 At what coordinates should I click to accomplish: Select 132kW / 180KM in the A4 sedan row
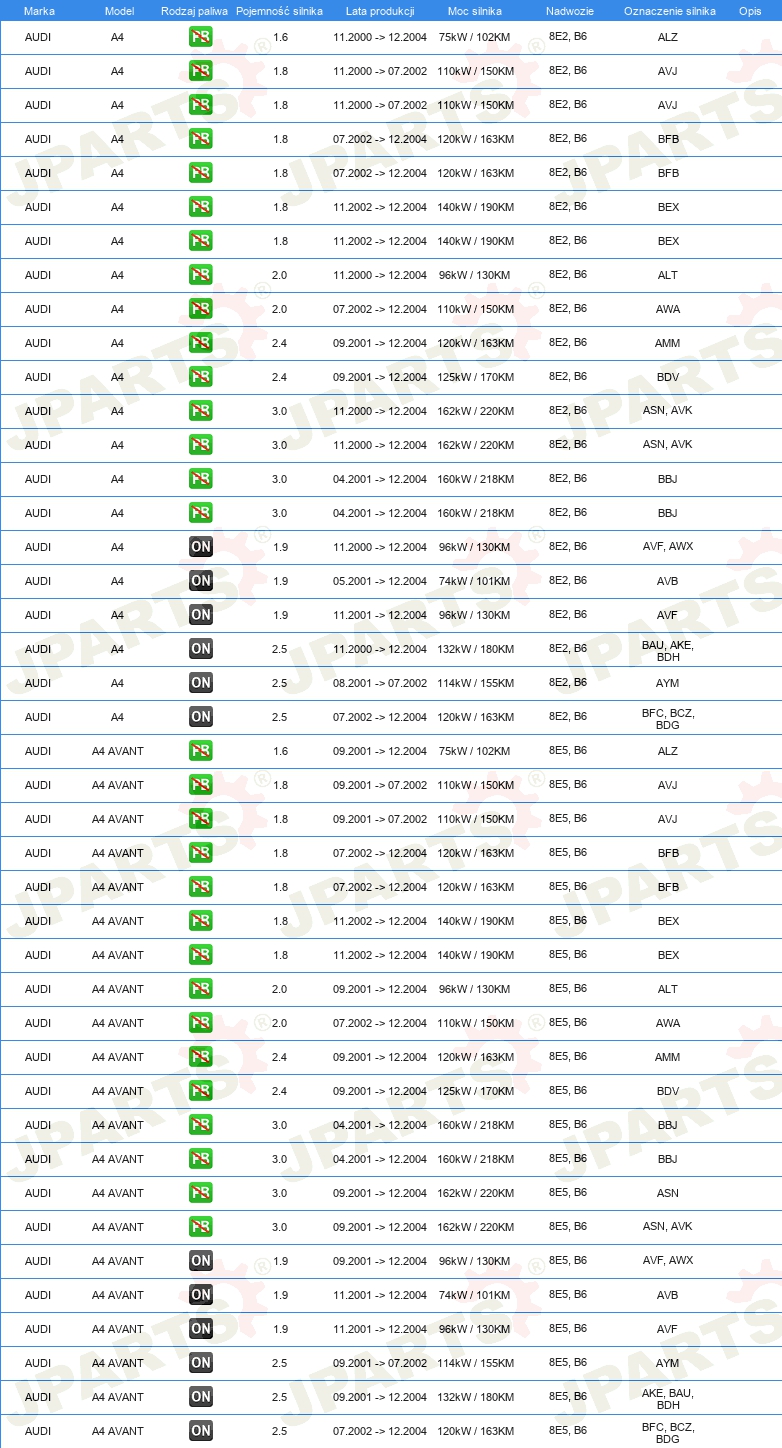[475, 649]
